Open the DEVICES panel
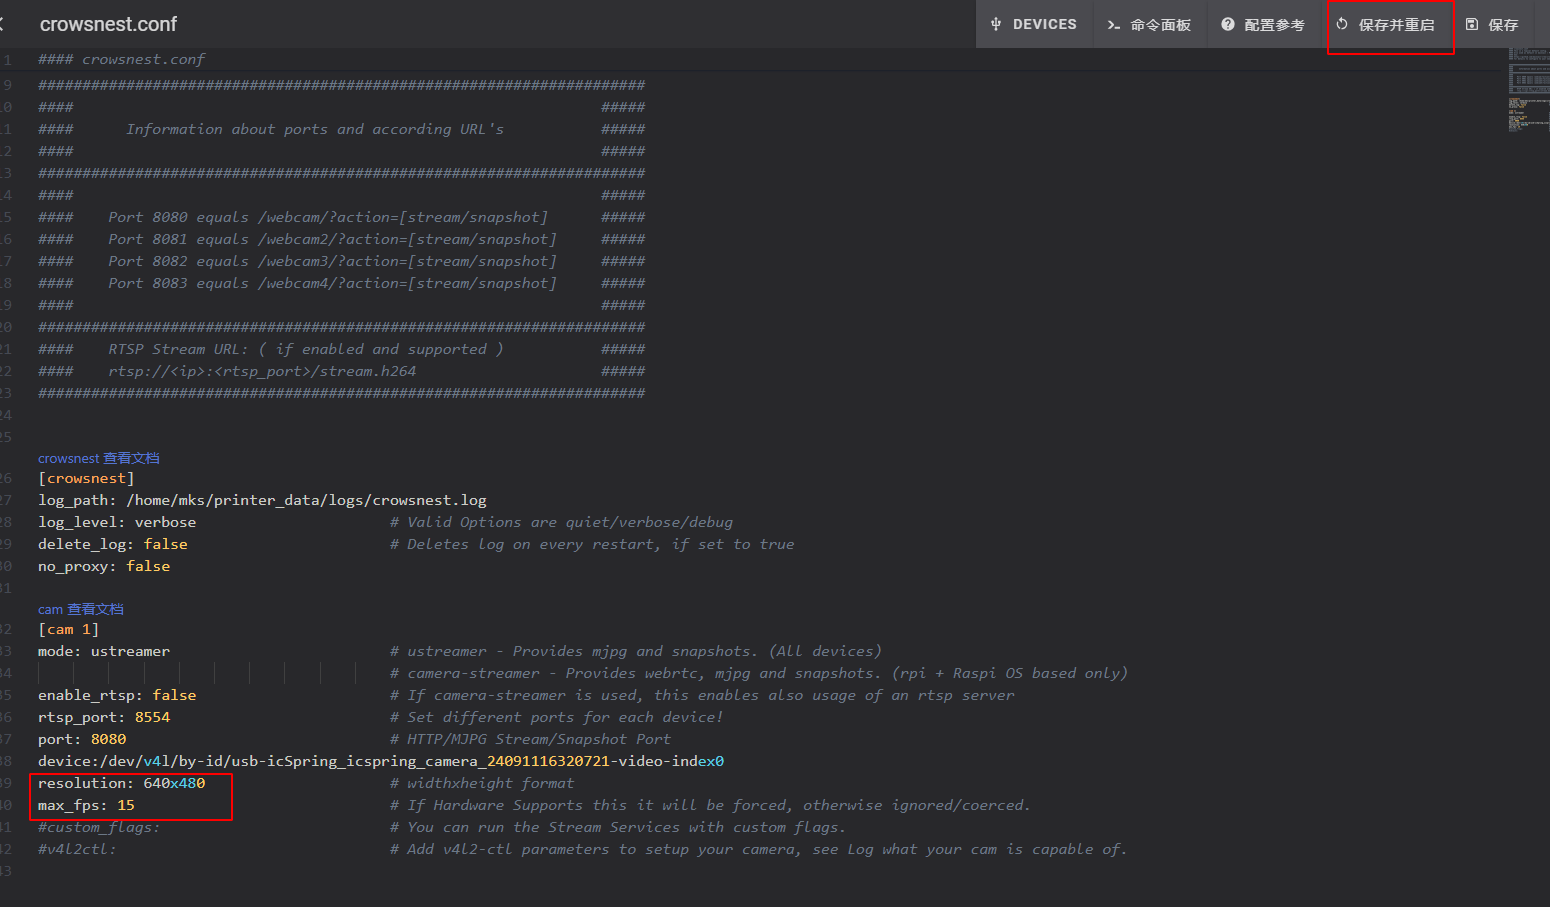1550x907 pixels. (x=1043, y=24)
